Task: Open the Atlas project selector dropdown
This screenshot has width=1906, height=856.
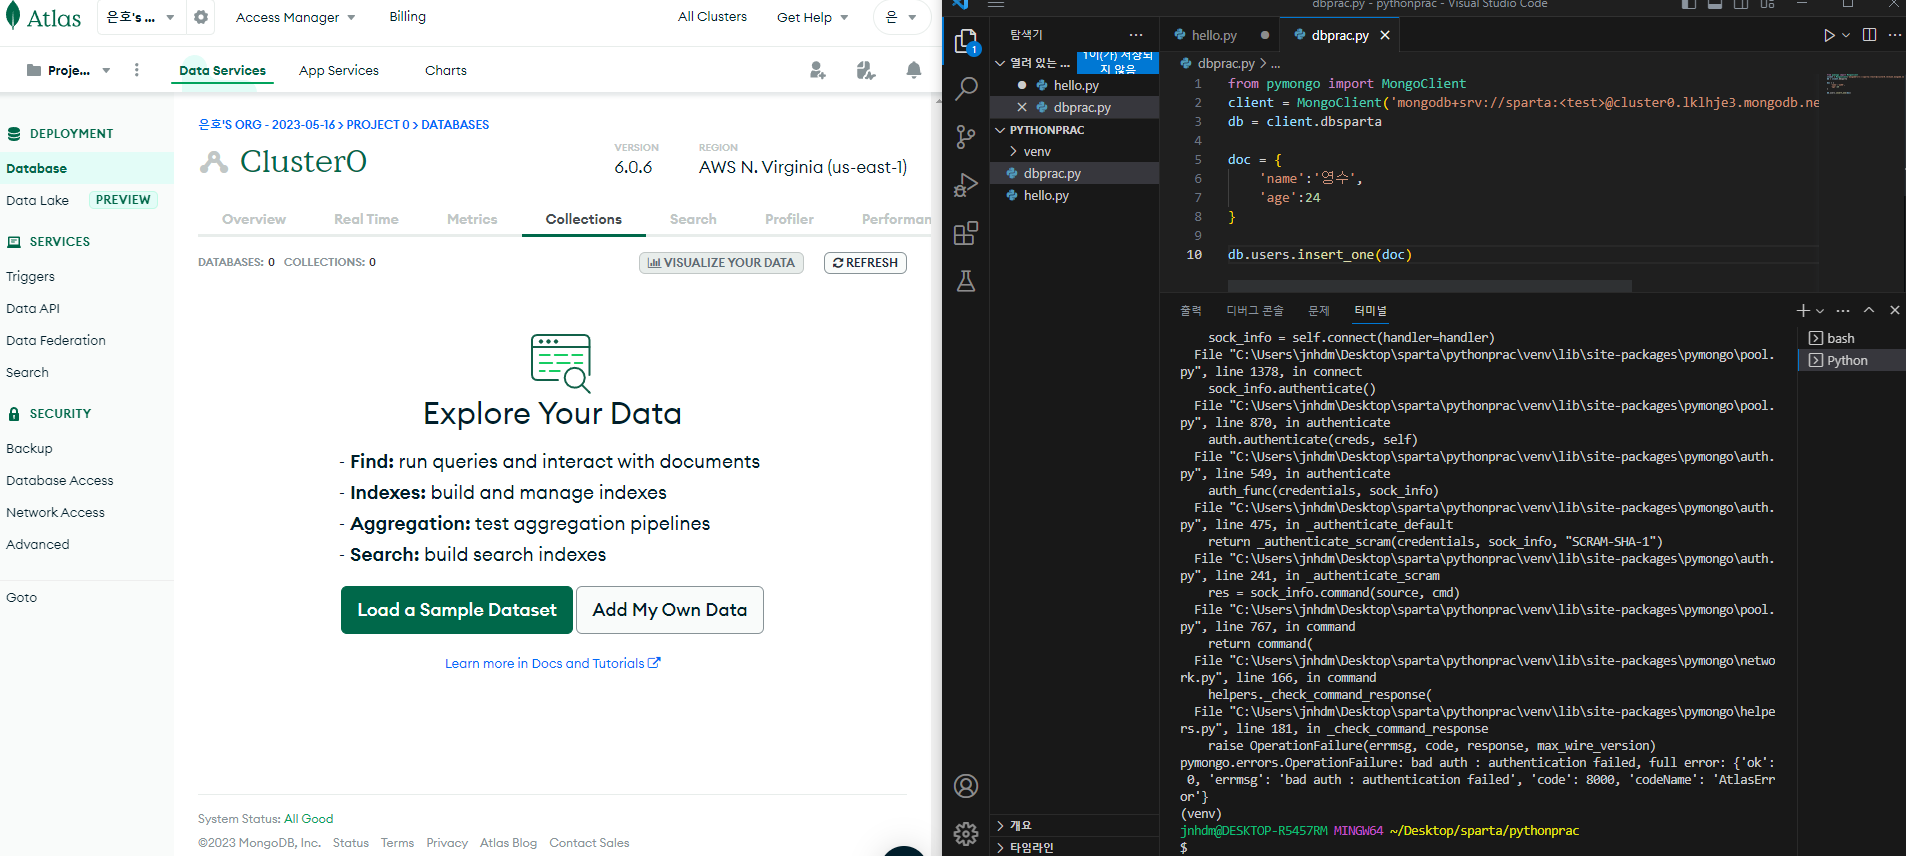Action: [68, 70]
